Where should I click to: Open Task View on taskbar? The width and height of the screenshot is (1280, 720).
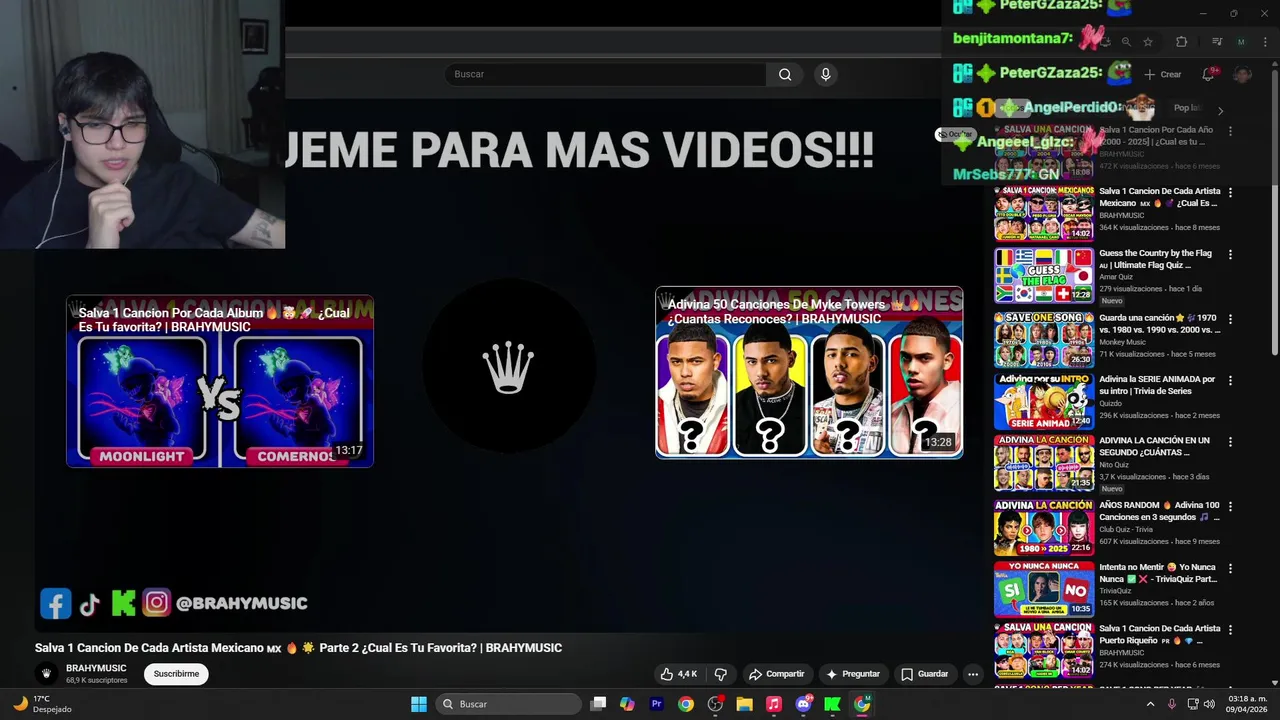coord(598,704)
